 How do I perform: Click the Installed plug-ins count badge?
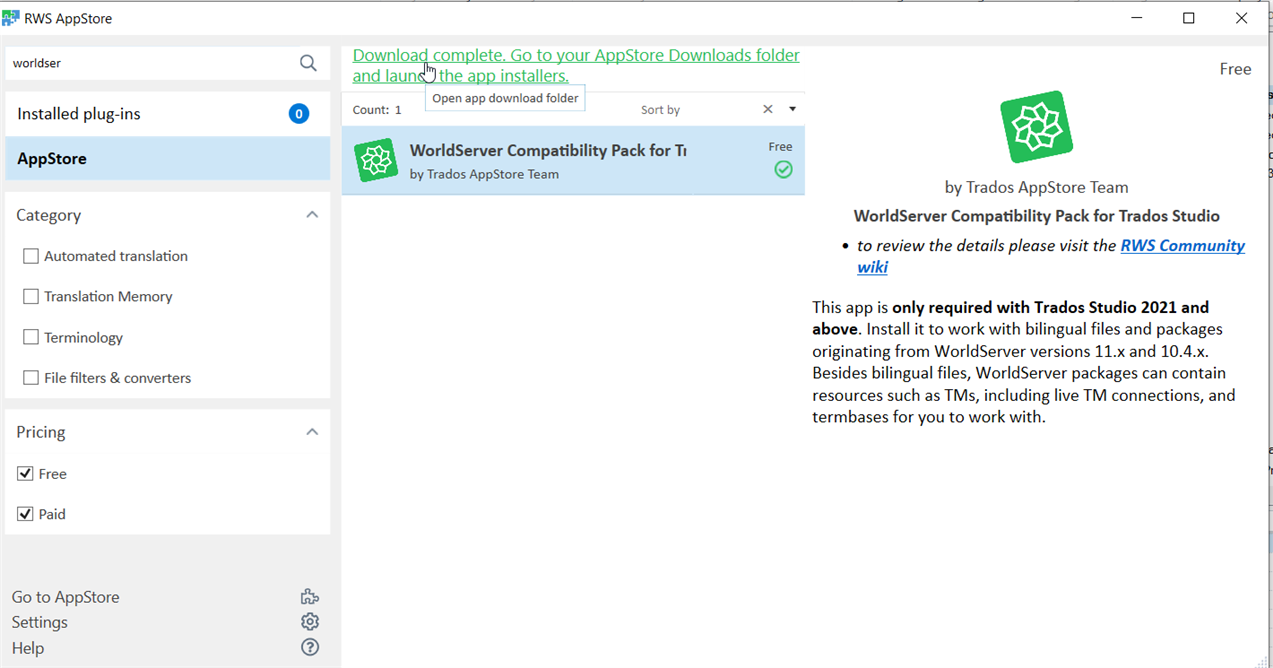pos(298,113)
